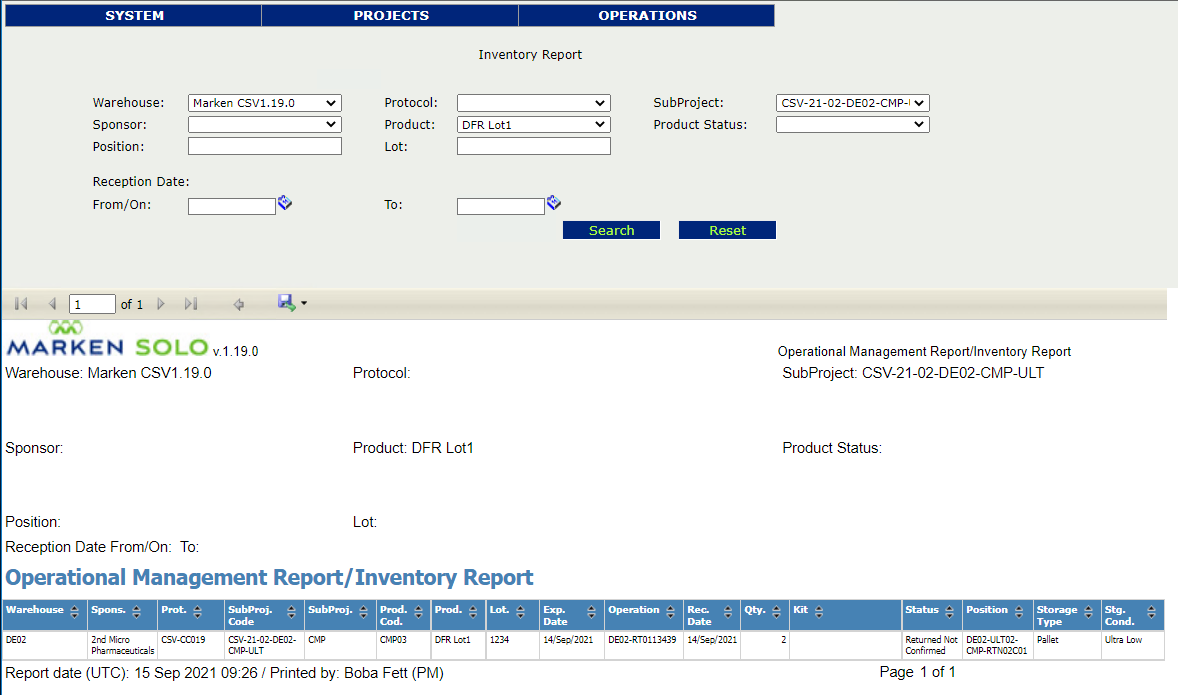Click the Reset button
The width and height of the screenshot is (1178, 695).
[727, 231]
